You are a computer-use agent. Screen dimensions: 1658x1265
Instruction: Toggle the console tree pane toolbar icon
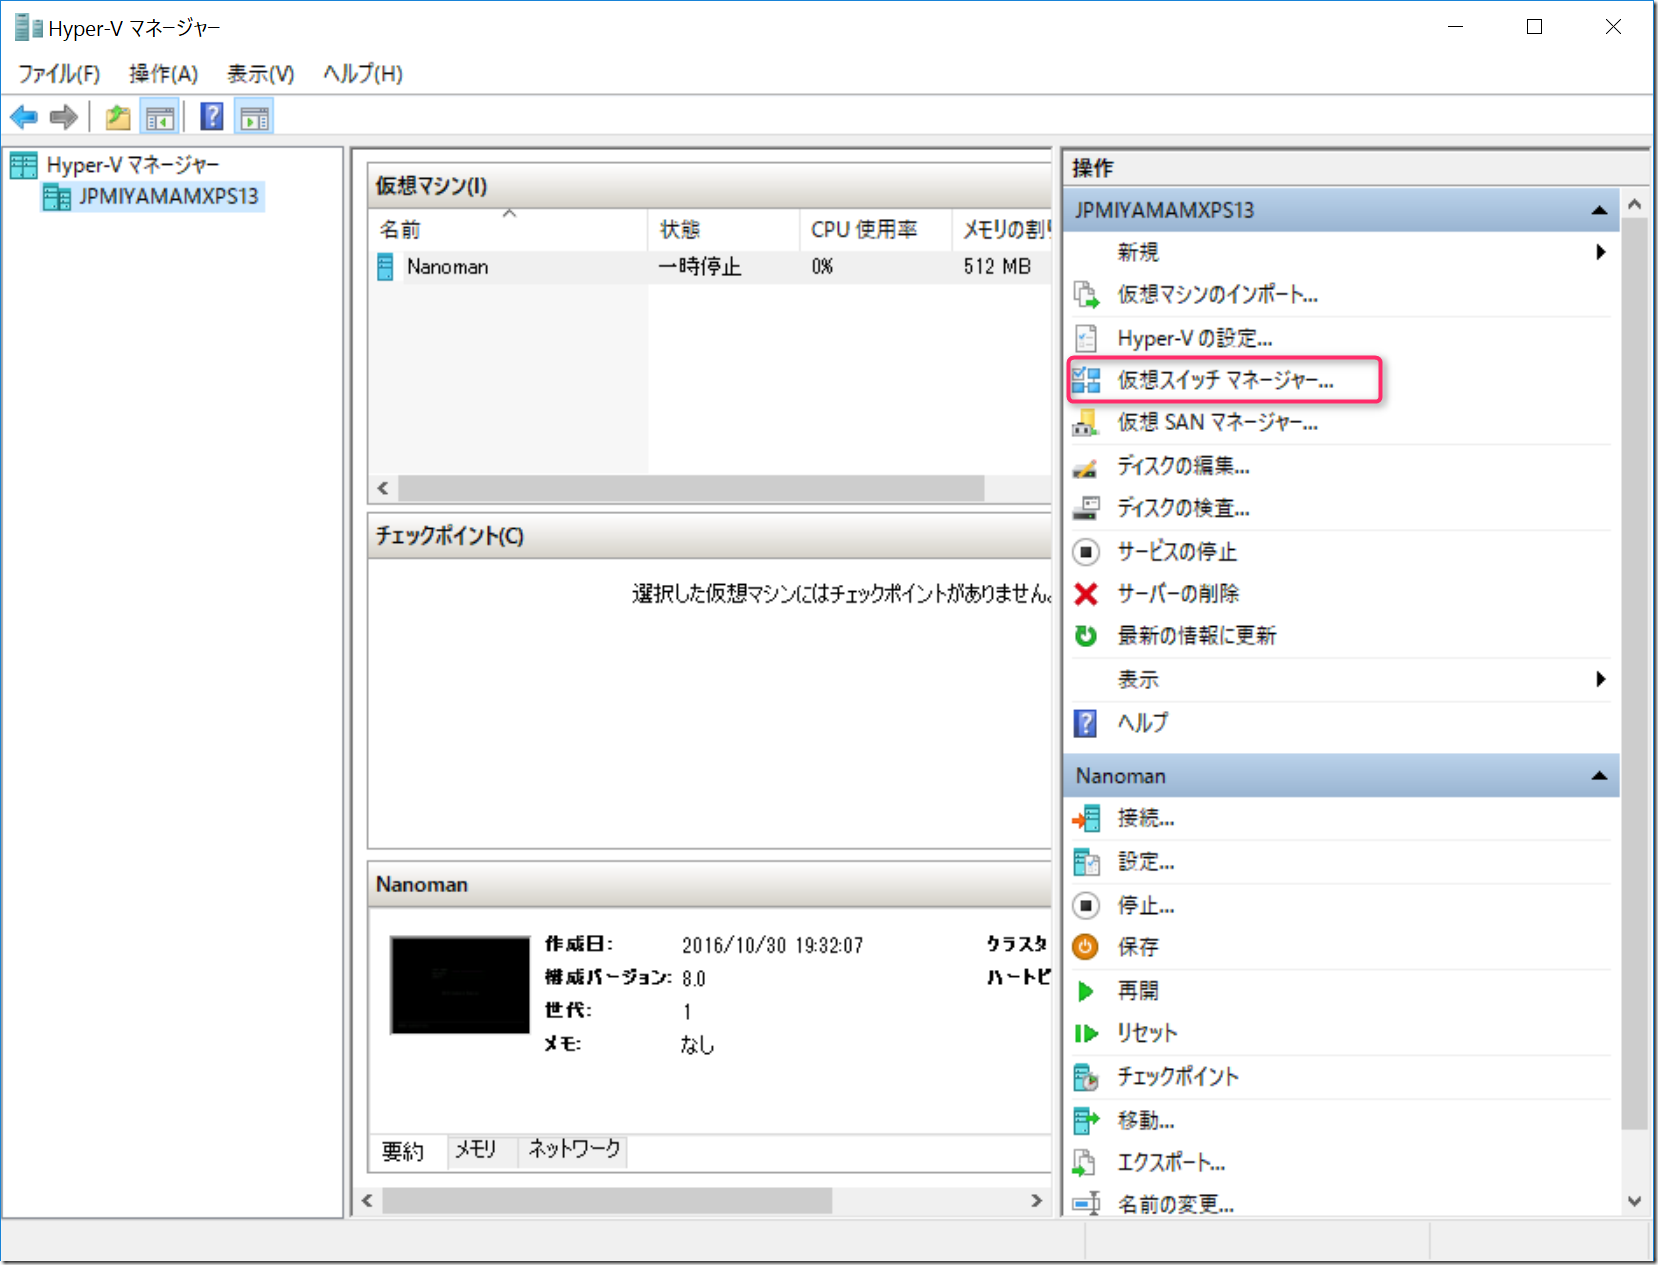coord(160,117)
